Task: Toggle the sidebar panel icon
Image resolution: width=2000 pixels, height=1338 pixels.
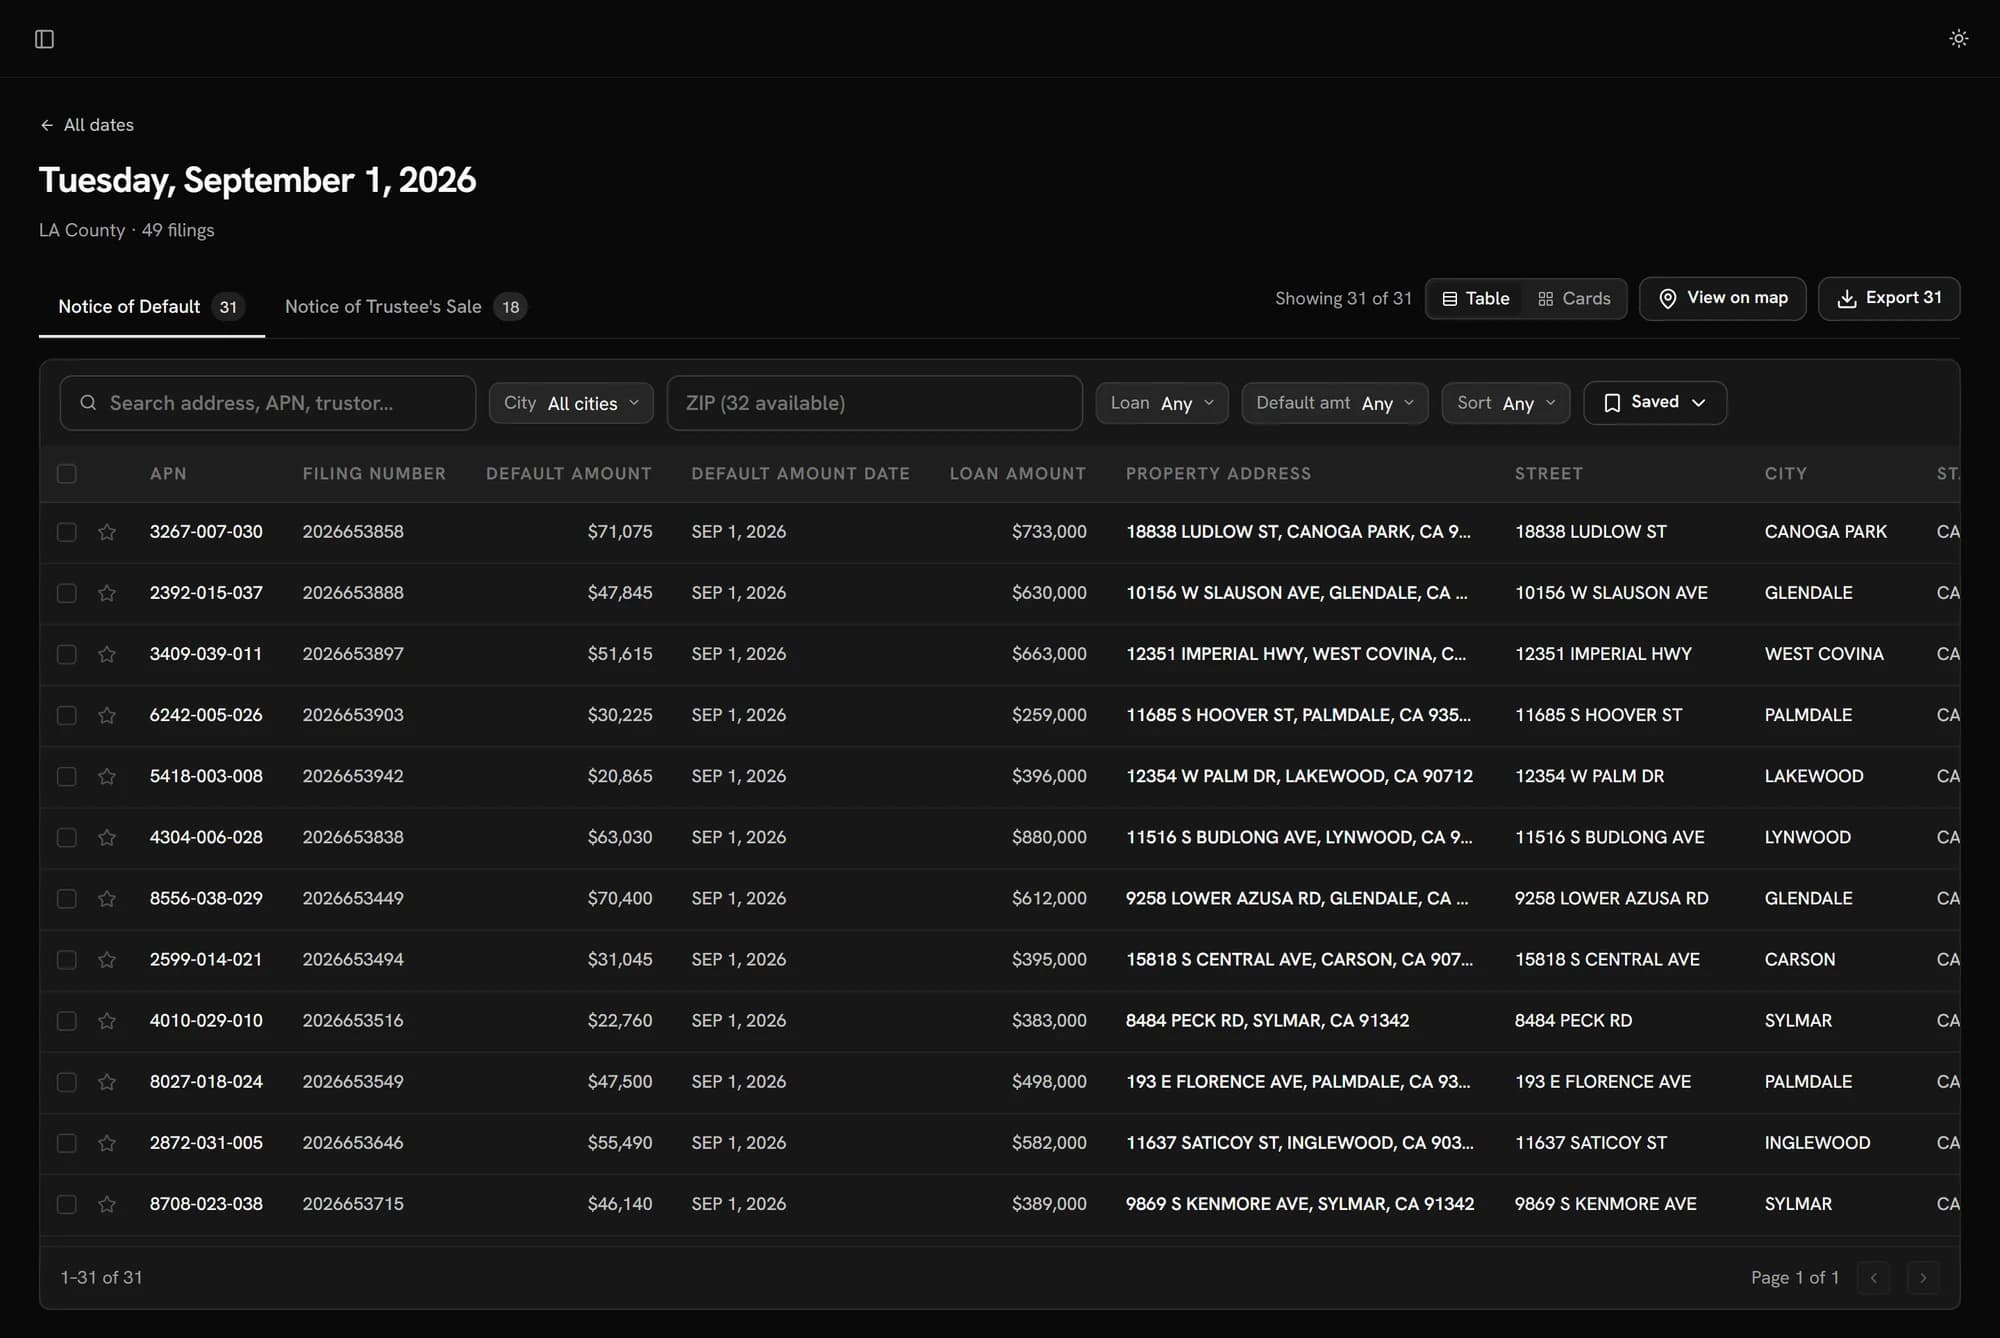Action: (44, 39)
